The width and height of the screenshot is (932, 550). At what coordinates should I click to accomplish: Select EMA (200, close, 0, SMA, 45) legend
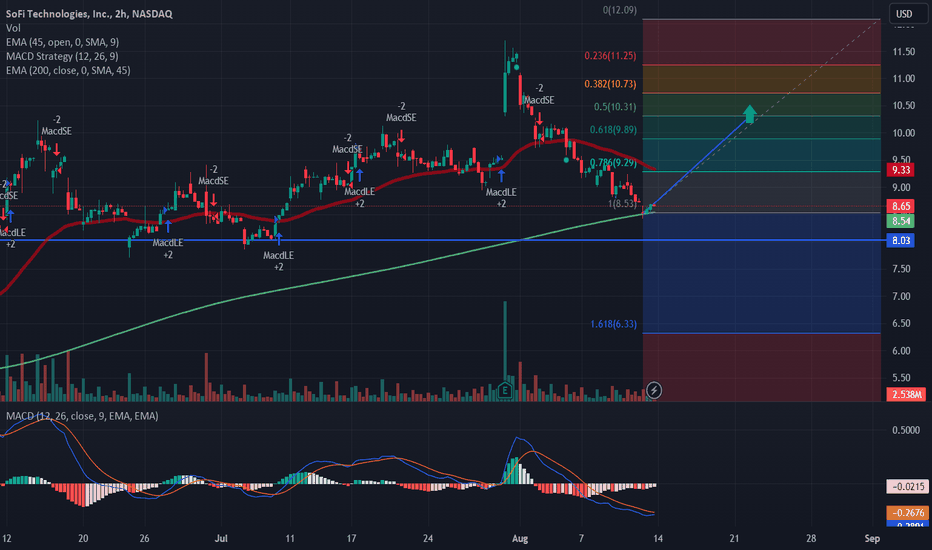[68, 70]
